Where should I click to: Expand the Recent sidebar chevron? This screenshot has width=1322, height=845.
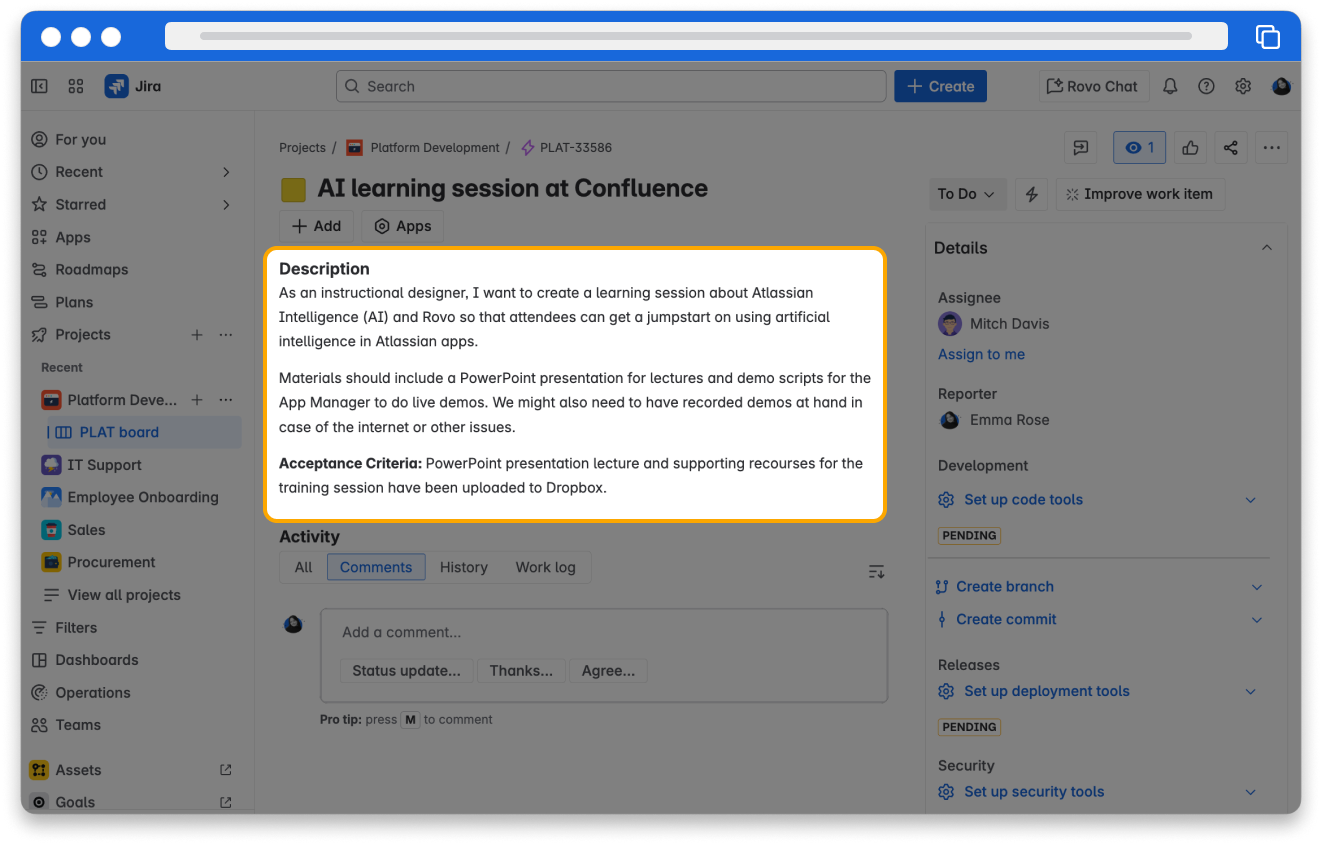pyautogui.click(x=226, y=172)
